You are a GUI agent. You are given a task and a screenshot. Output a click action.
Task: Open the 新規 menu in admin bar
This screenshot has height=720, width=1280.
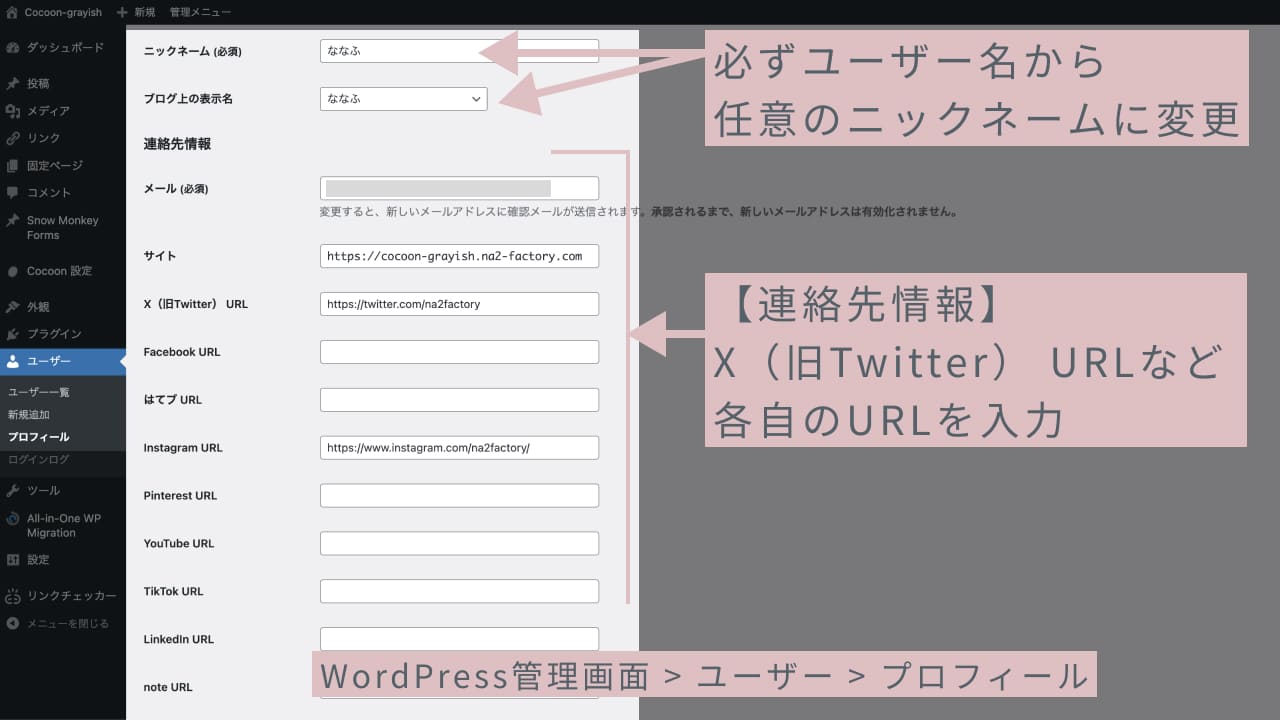(136, 12)
